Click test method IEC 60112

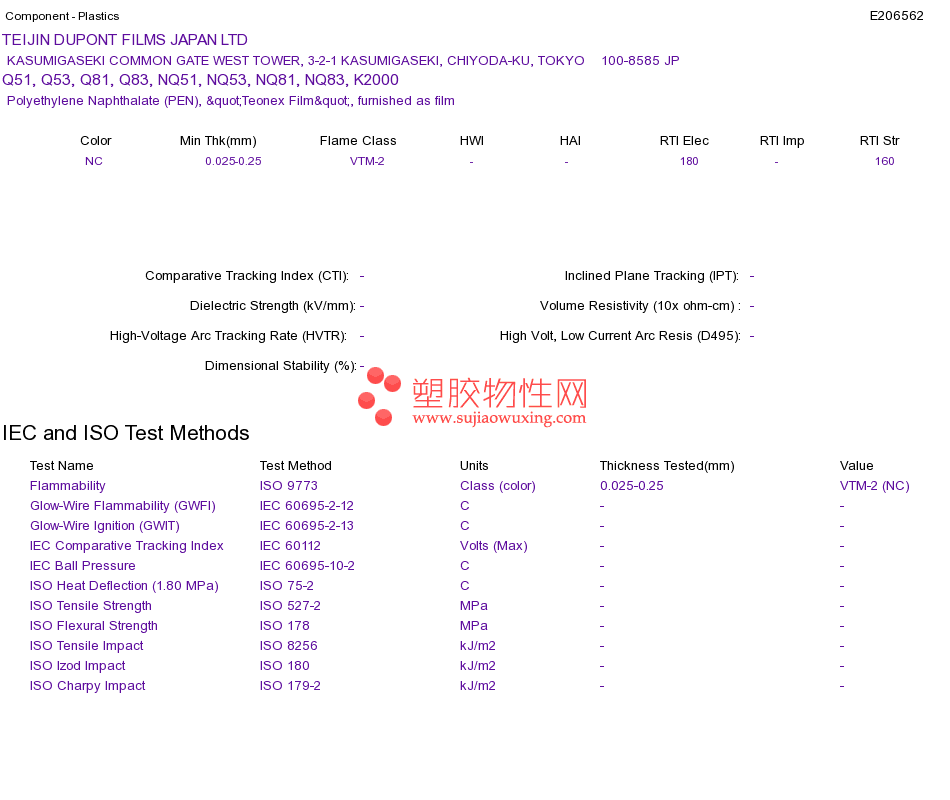[290, 545]
